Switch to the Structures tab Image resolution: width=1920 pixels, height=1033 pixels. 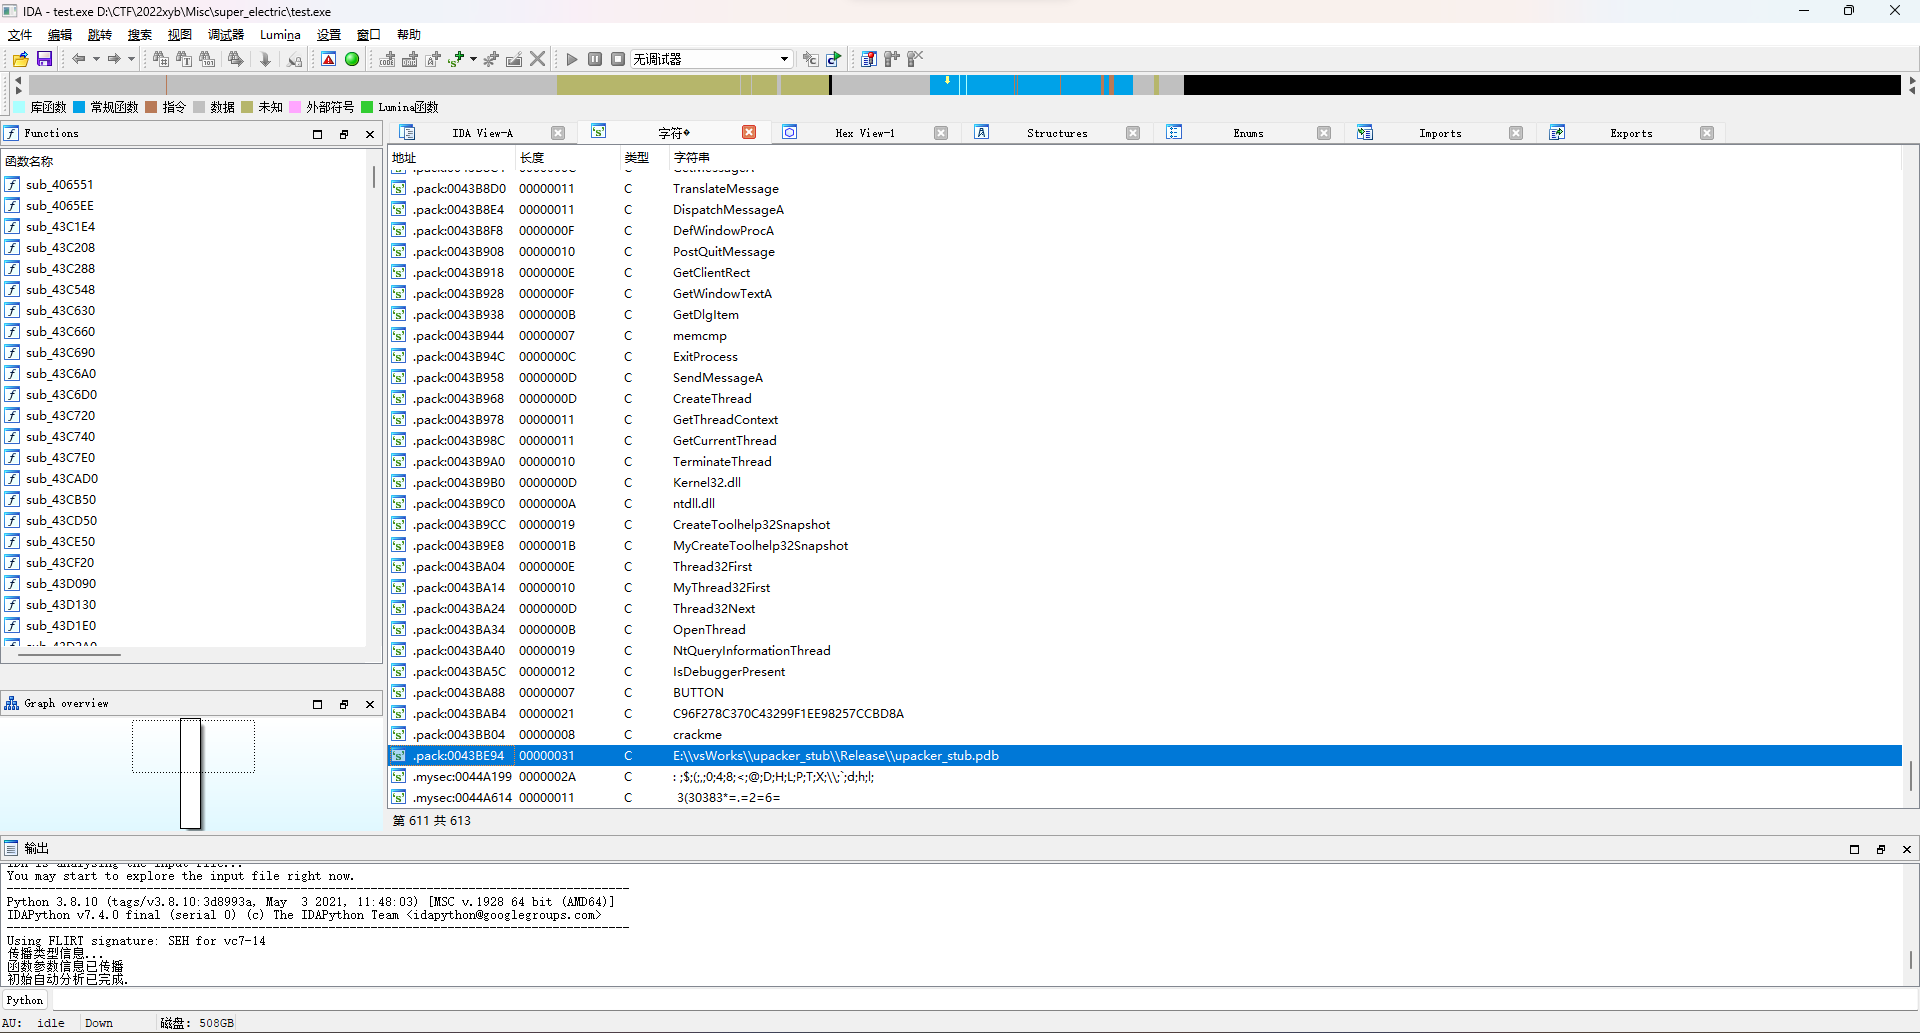click(1057, 133)
